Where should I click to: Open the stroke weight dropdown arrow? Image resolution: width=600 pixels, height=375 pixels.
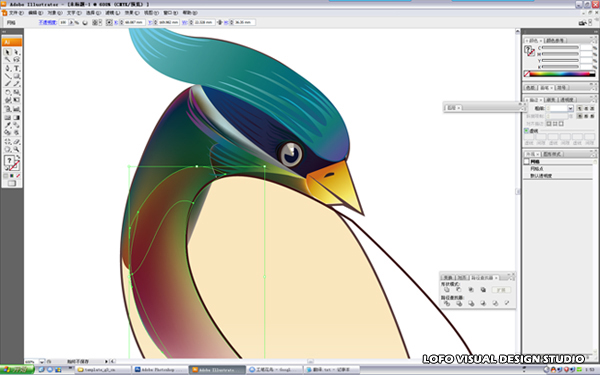pos(570,109)
